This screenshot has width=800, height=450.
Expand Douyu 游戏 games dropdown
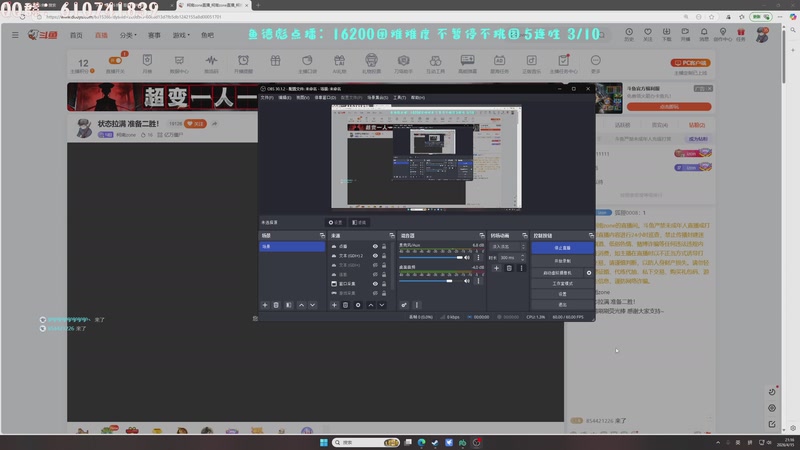pos(181,35)
